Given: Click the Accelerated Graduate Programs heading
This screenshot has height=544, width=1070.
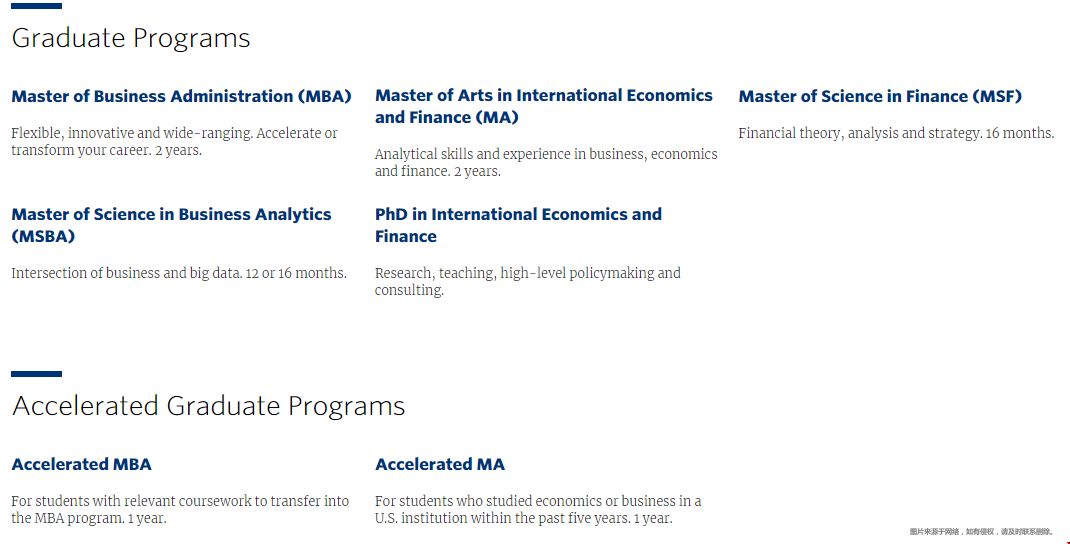Looking at the screenshot, I should pos(208,406).
